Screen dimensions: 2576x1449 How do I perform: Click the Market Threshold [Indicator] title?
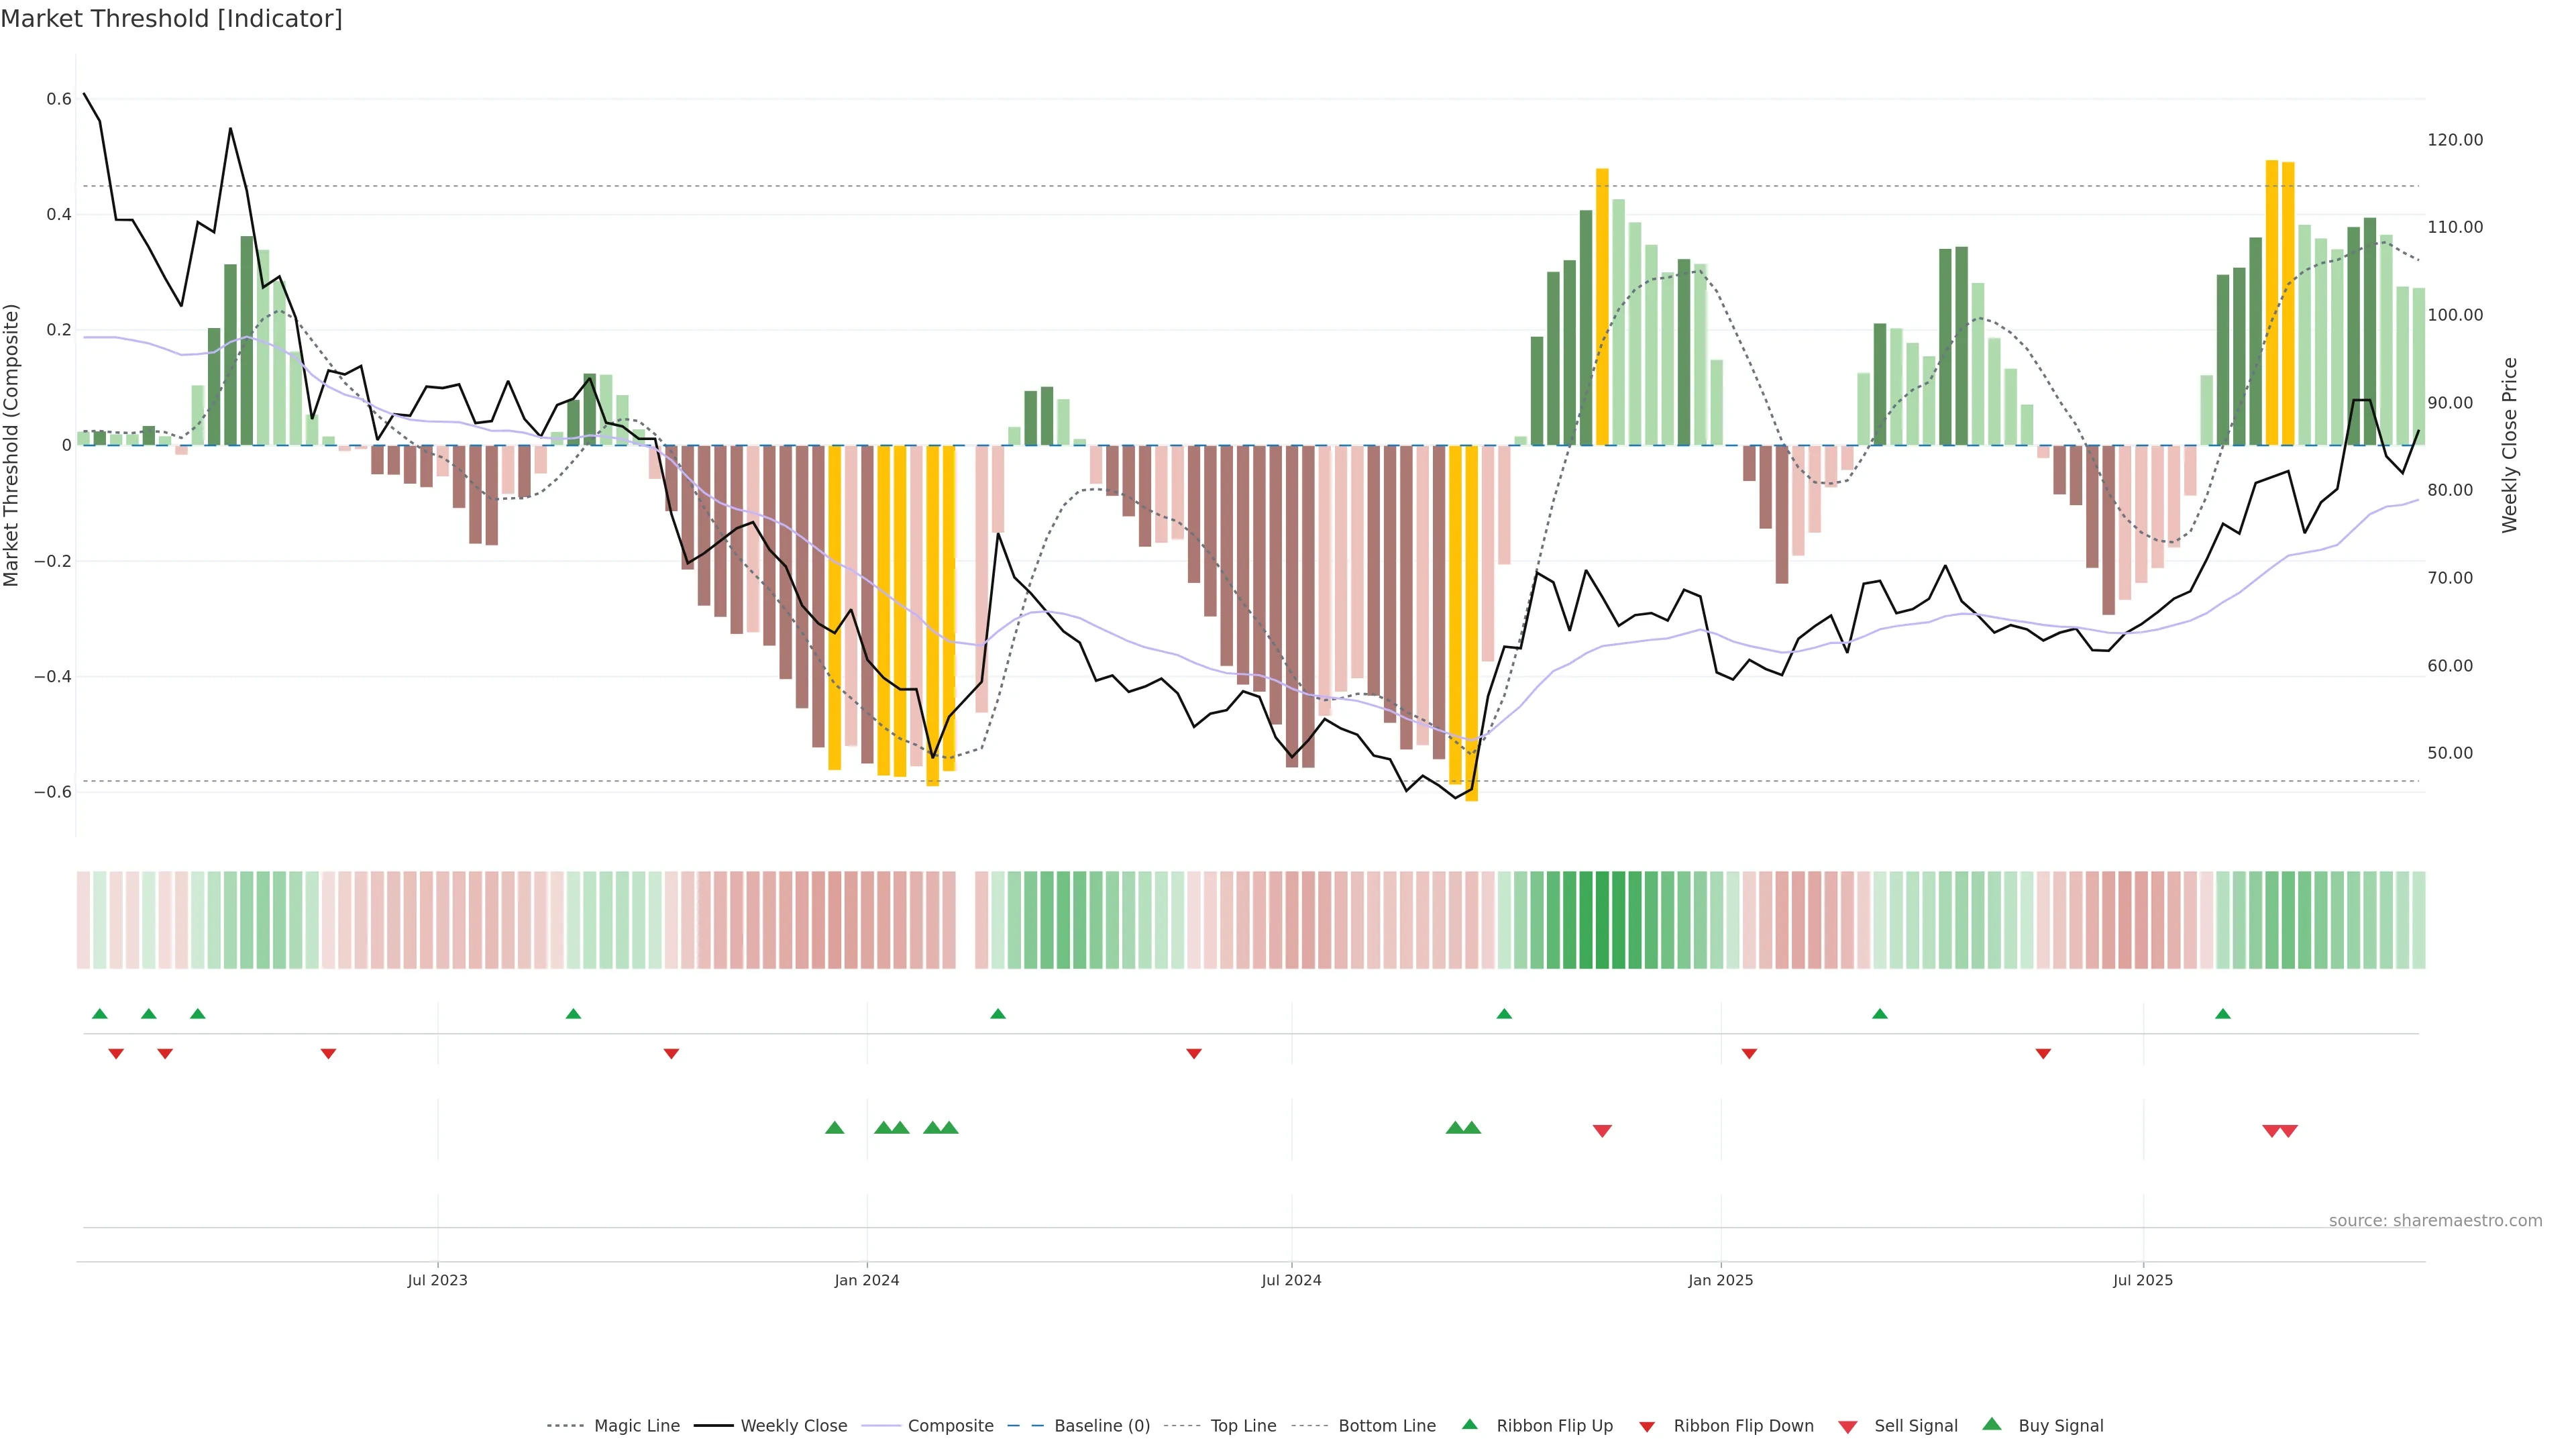coord(171,19)
